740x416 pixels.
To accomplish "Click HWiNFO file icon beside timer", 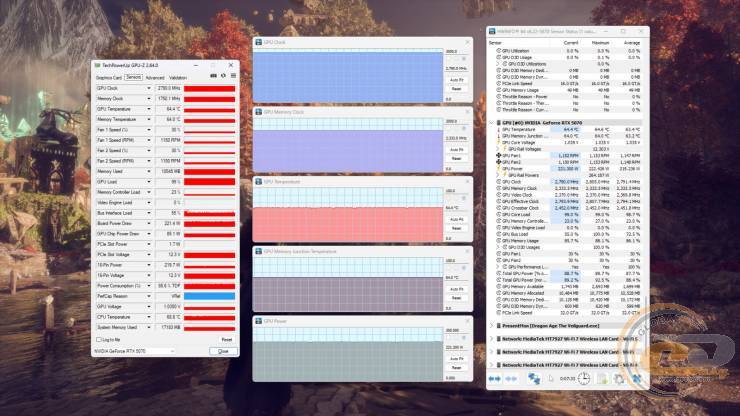I will click(550, 379).
